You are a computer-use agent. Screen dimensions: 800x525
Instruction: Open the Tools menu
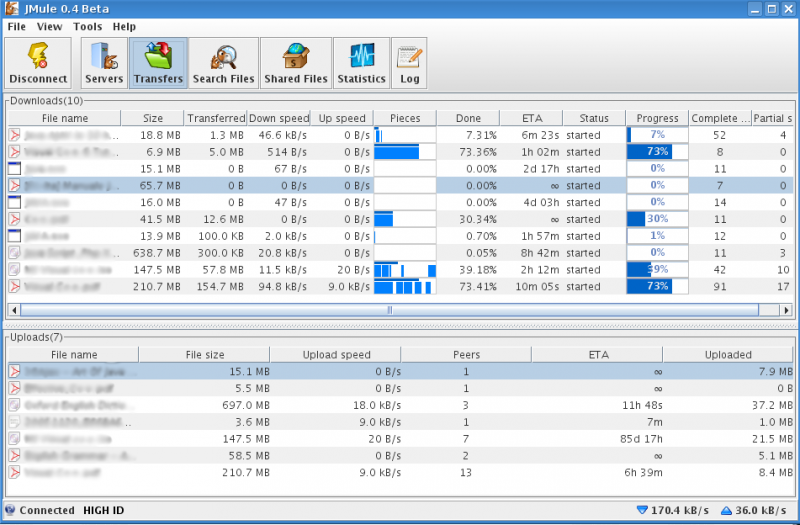click(87, 26)
